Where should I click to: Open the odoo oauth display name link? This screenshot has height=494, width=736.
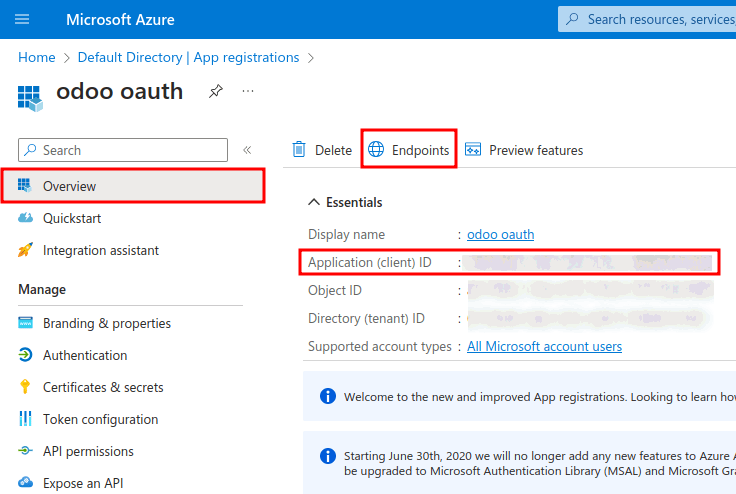click(500, 234)
